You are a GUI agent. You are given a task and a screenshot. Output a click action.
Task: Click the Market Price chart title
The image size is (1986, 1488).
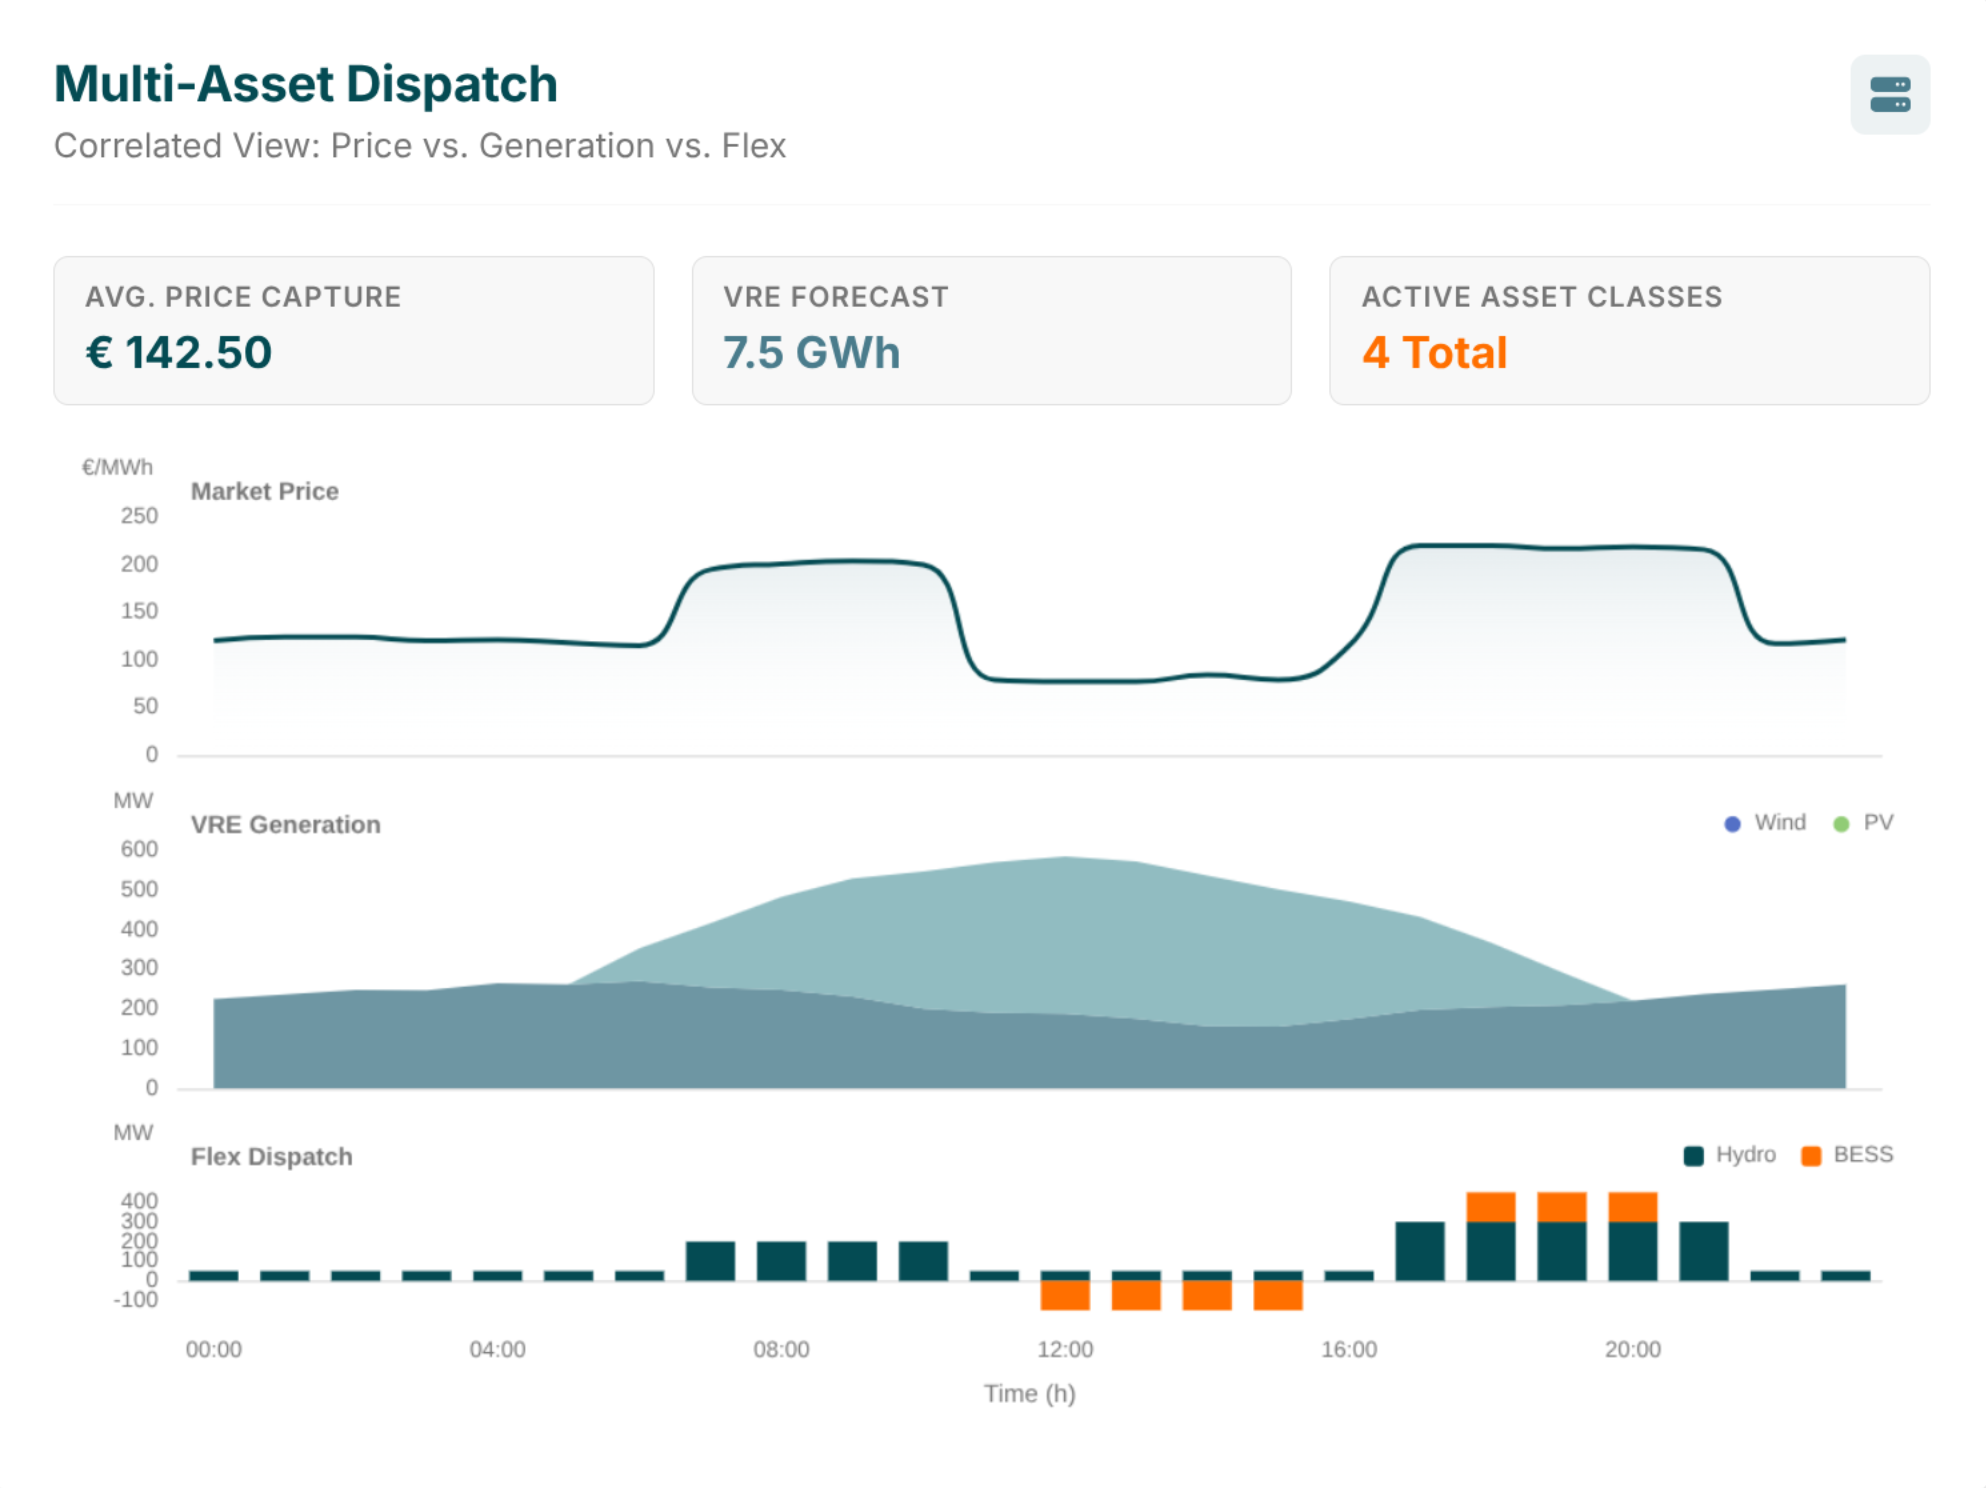click(x=265, y=491)
